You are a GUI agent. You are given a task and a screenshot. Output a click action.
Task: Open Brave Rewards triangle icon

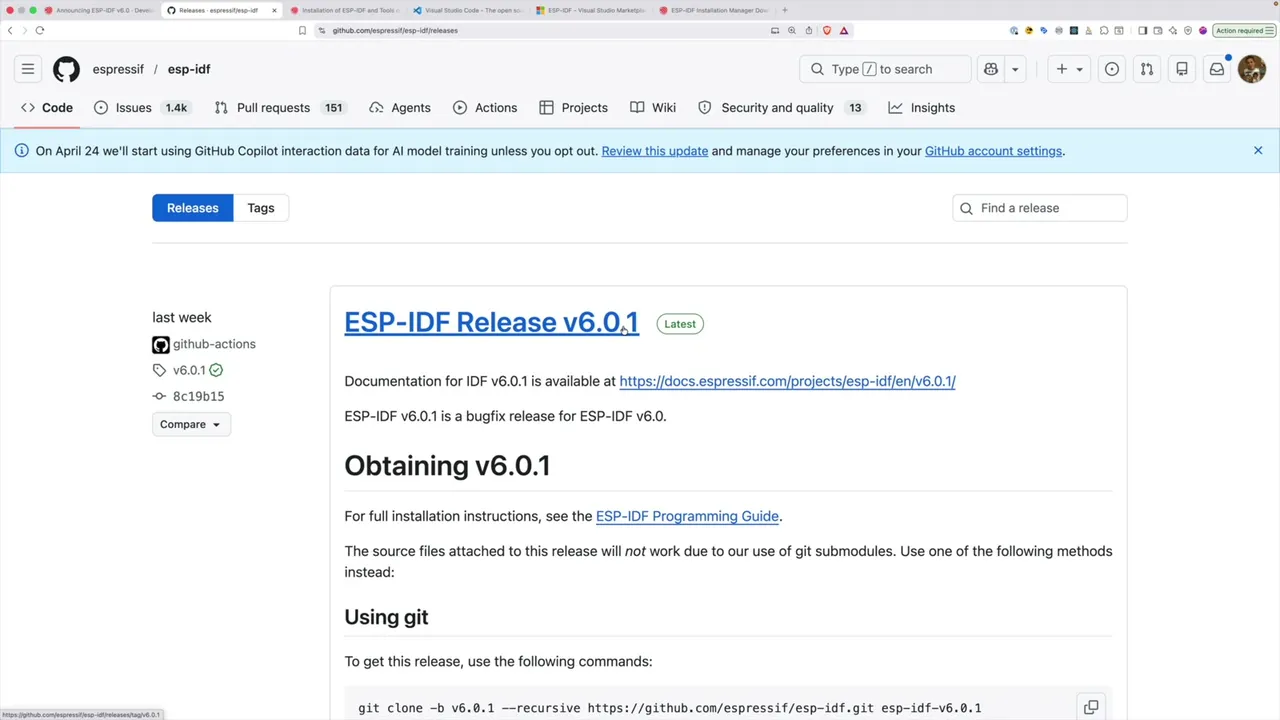[844, 30]
